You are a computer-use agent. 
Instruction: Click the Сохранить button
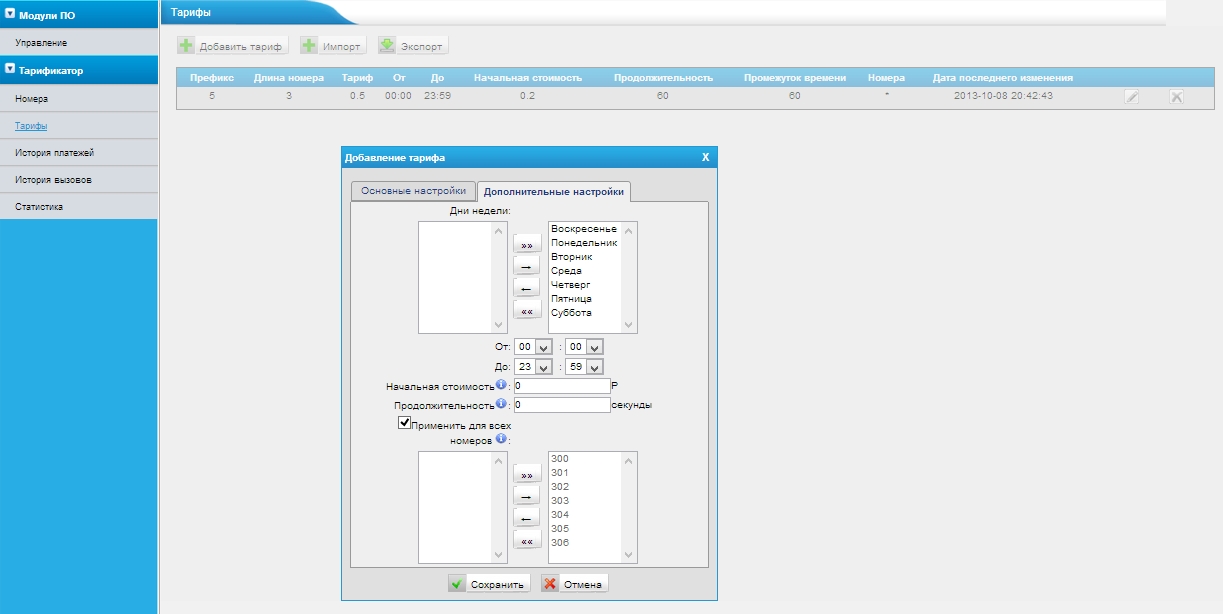click(x=488, y=584)
